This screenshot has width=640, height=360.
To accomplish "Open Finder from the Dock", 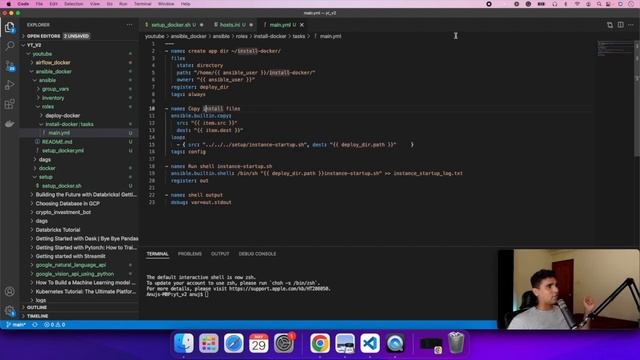I will tap(184, 343).
